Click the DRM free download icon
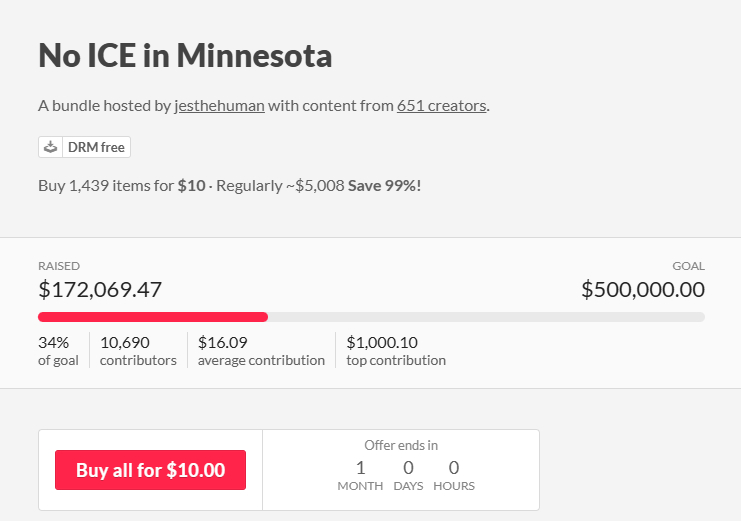Screen dimensions: 741x521 (x=50, y=147)
